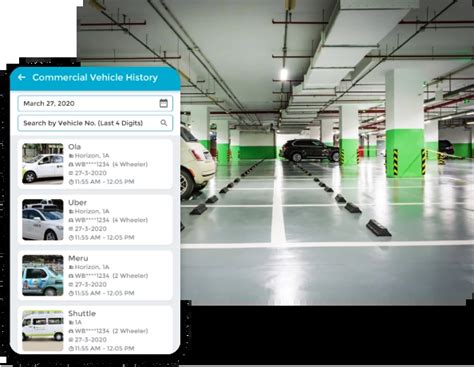Click the date icon in Uber card
The height and width of the screenshot is (367, 474).
71,229
